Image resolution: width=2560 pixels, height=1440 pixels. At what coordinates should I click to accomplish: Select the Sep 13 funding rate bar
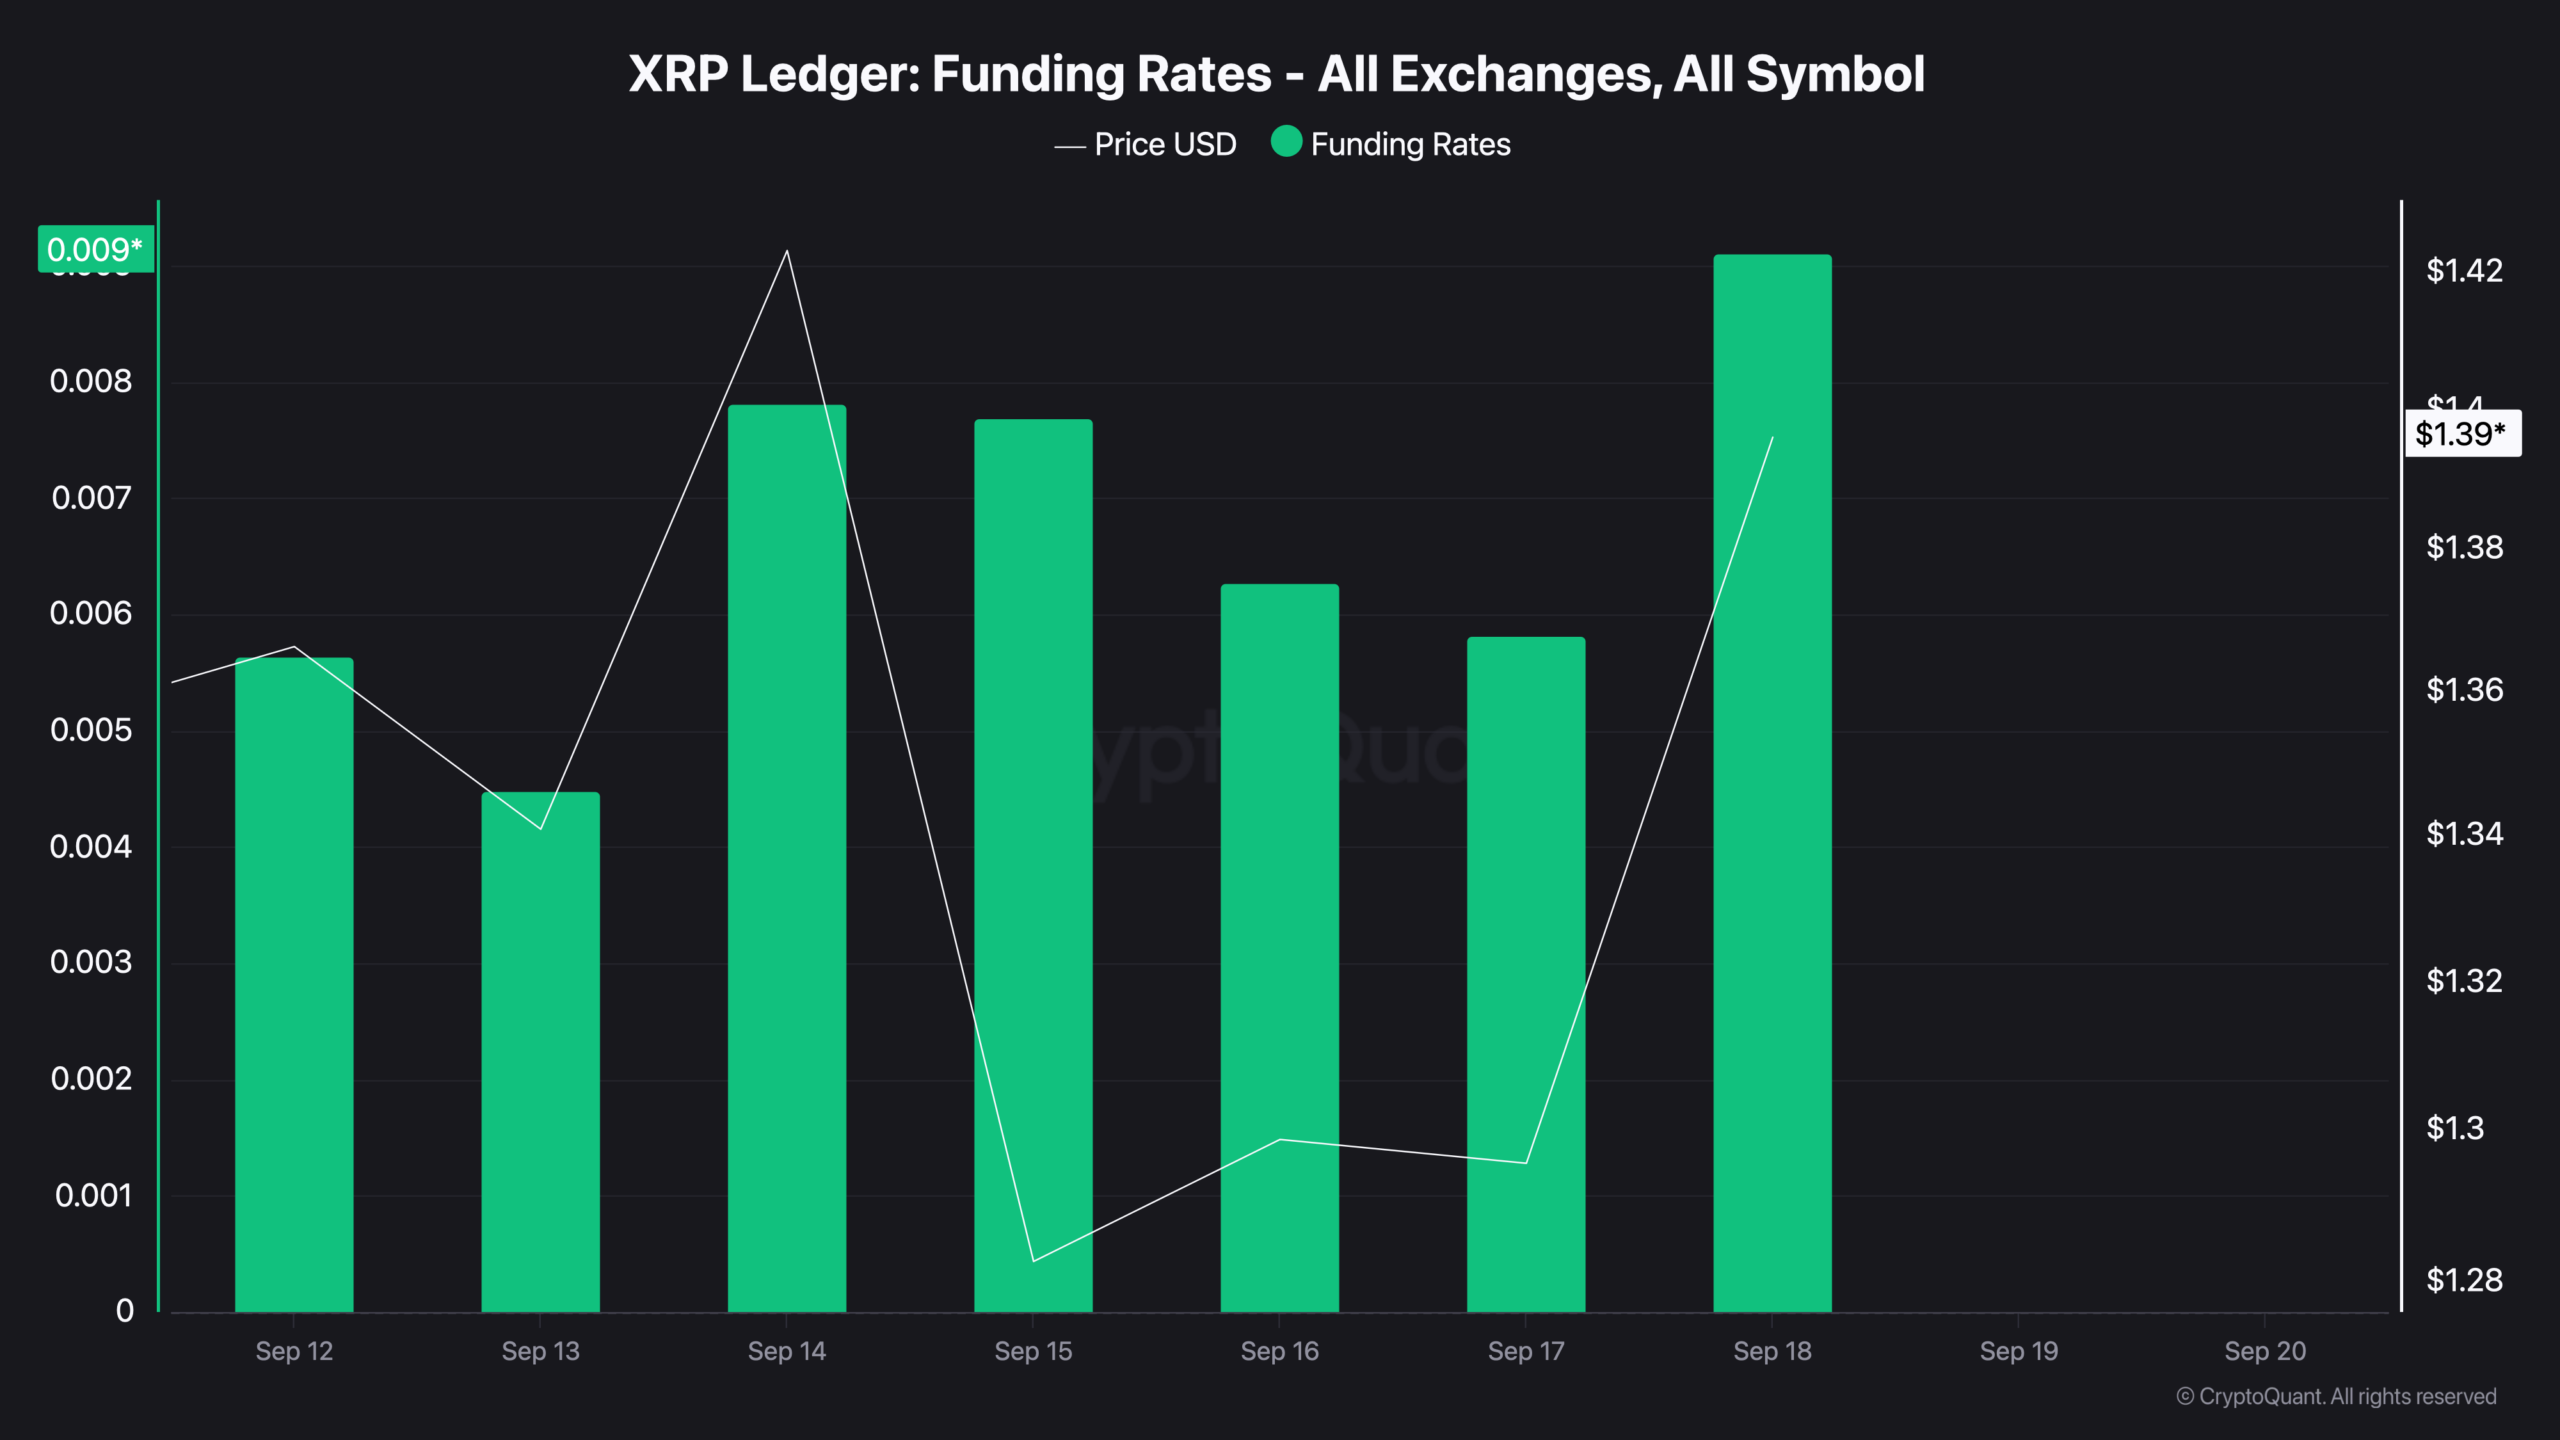(x=541, y=1052)
